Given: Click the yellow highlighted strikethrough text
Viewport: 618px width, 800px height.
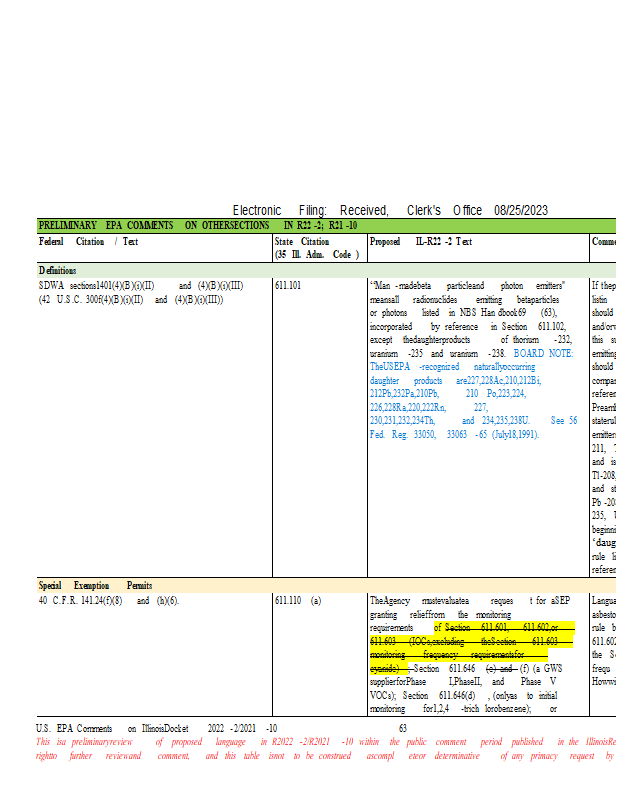Looking at the screenshot, I should (x=470, y=640).
